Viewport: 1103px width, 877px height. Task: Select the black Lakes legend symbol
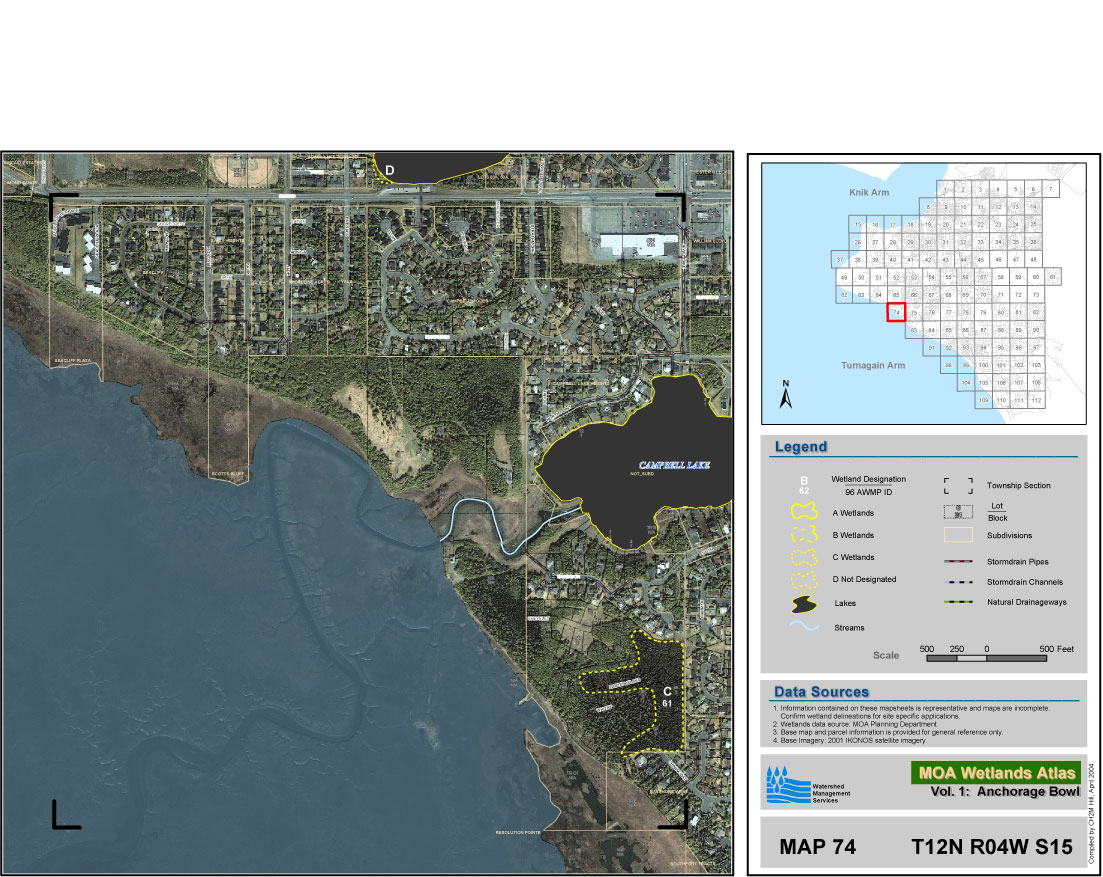803,604
